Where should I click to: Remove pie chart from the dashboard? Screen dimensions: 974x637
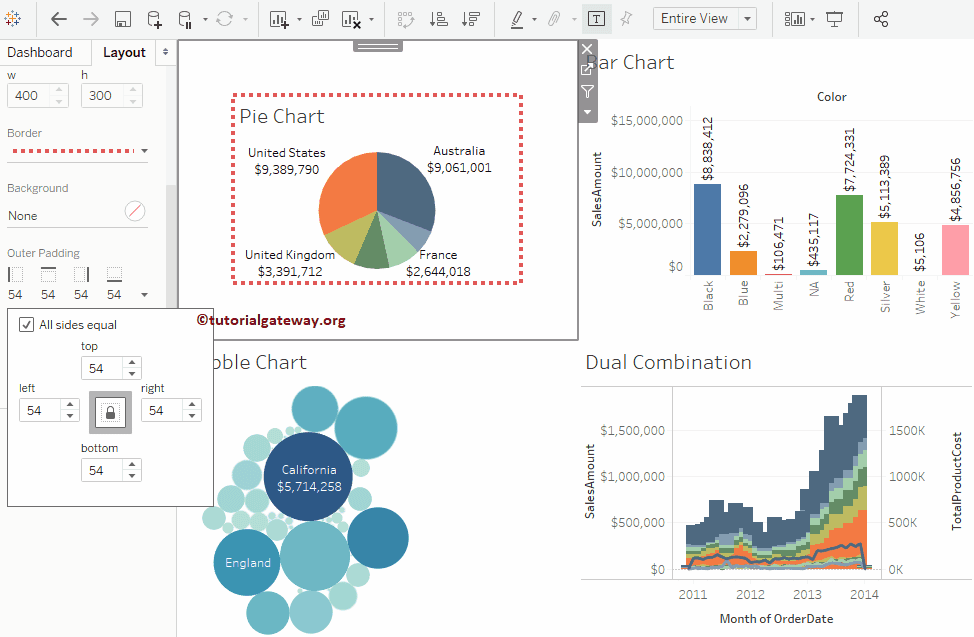click(587, 49)
